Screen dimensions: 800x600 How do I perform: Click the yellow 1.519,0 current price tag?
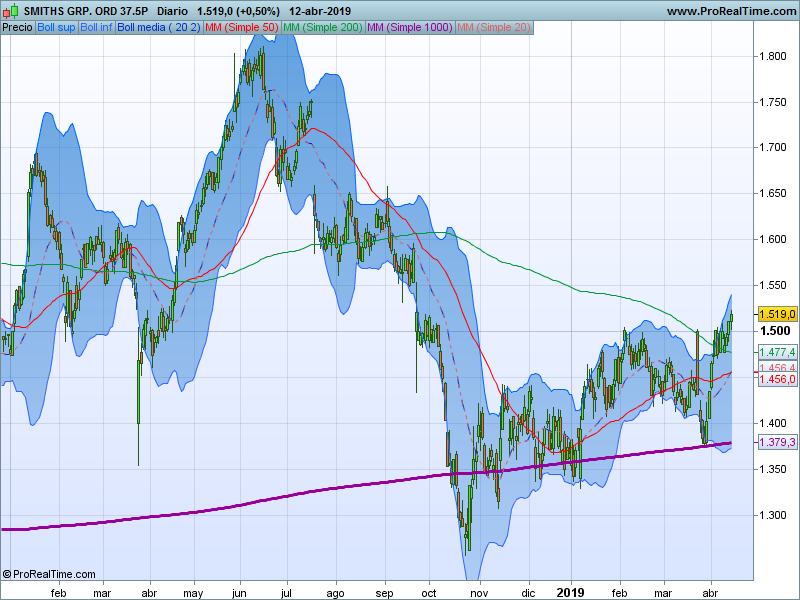click(x=778, y=314)
